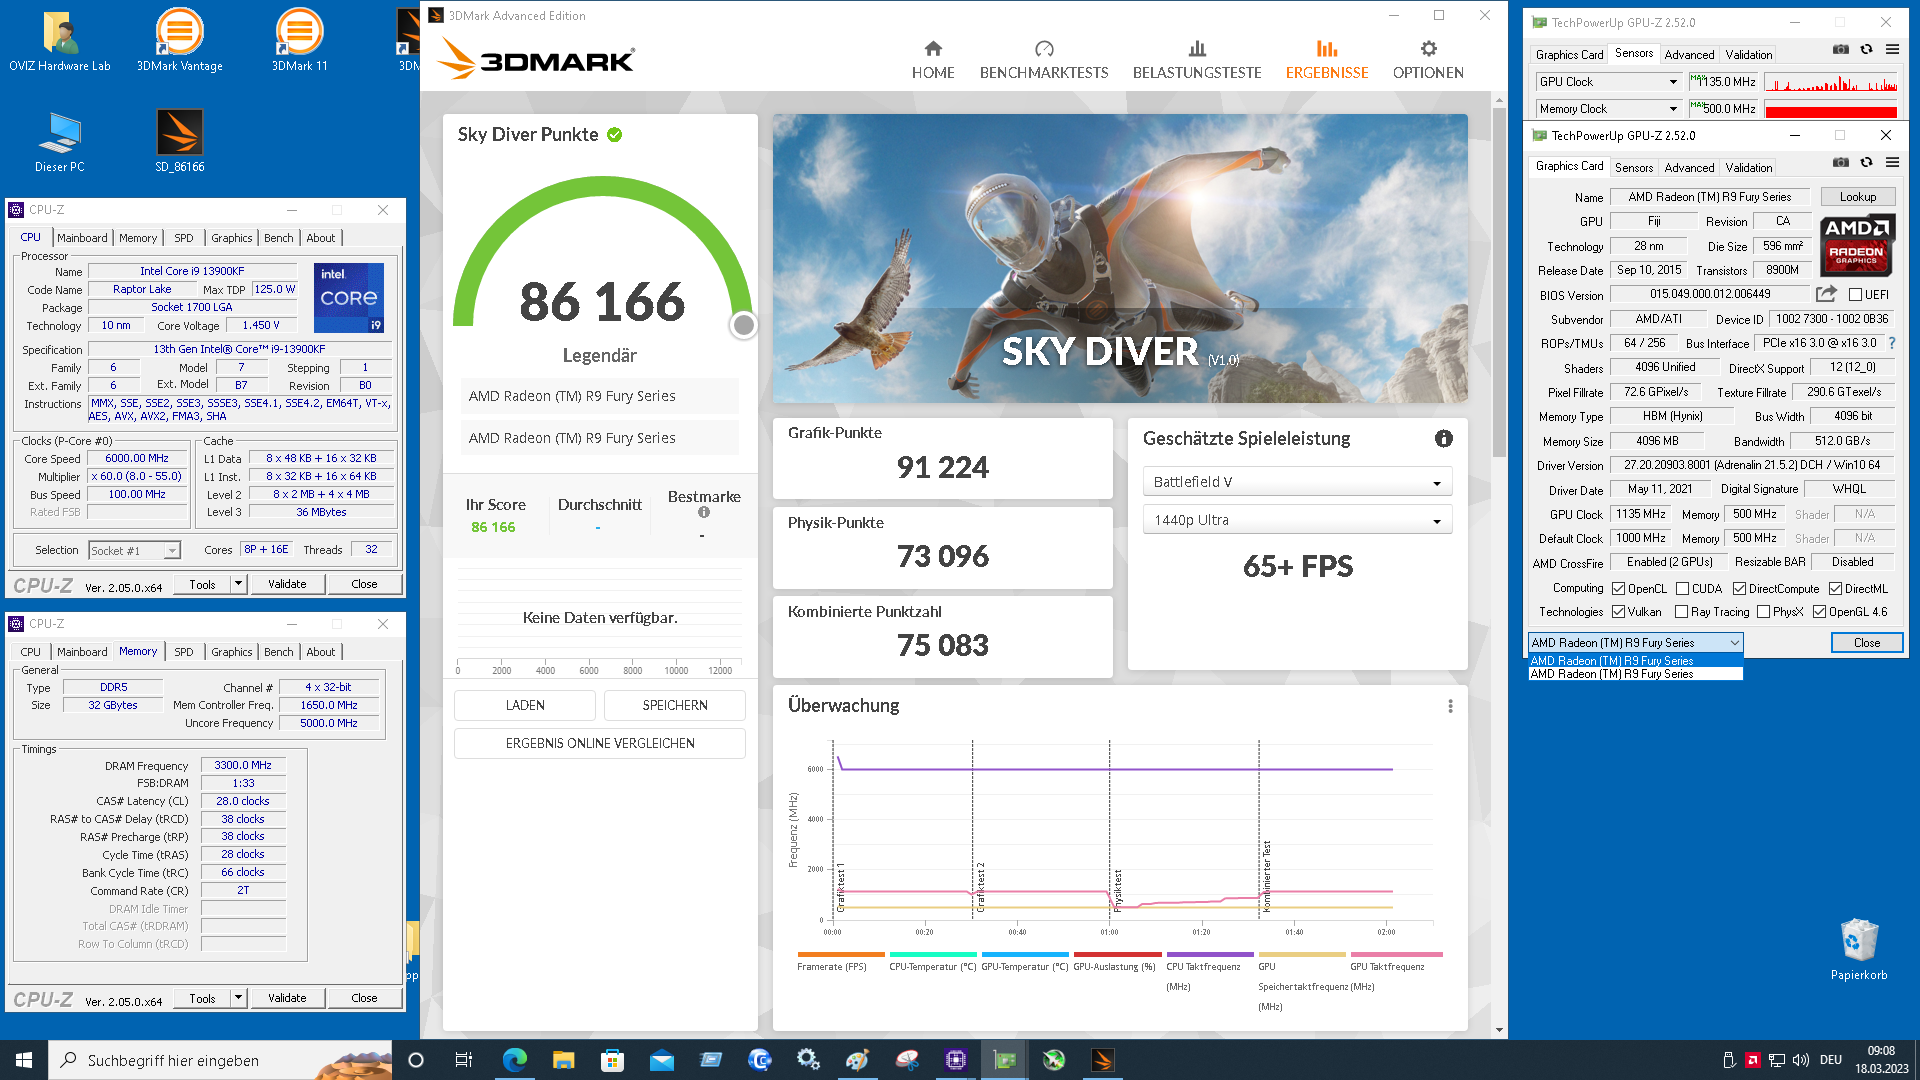Click the Bus Interface question mark in GPU-Z
Image resolution: width=1920 pixels, height=1080 pixels.
(x=1891, y=343)
